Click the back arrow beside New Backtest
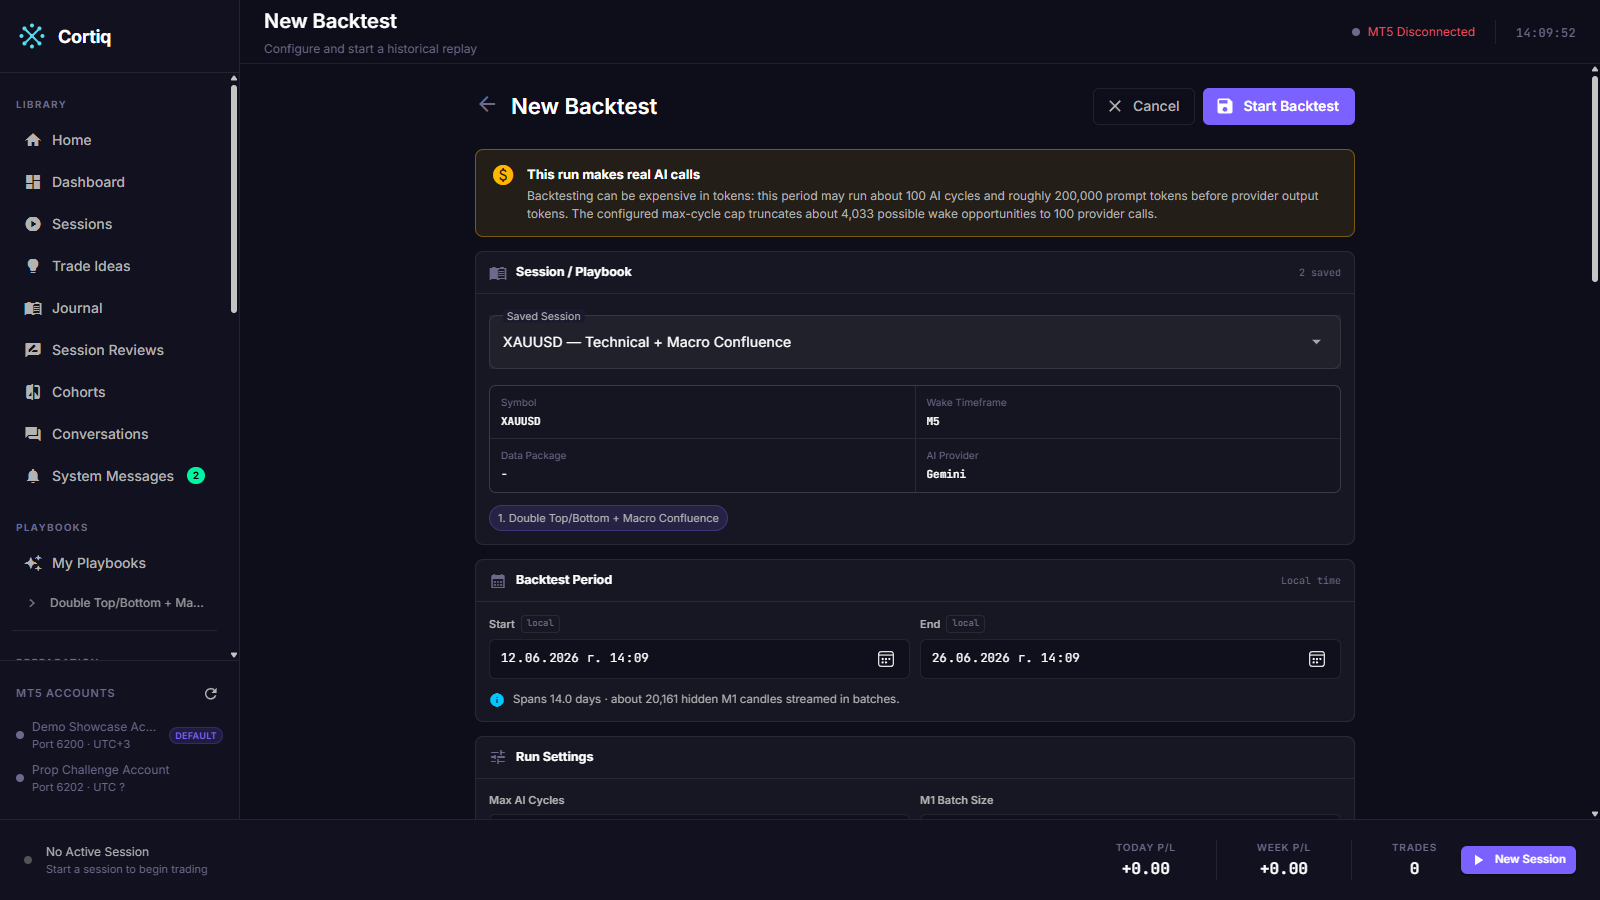 [x=487, y=105]
